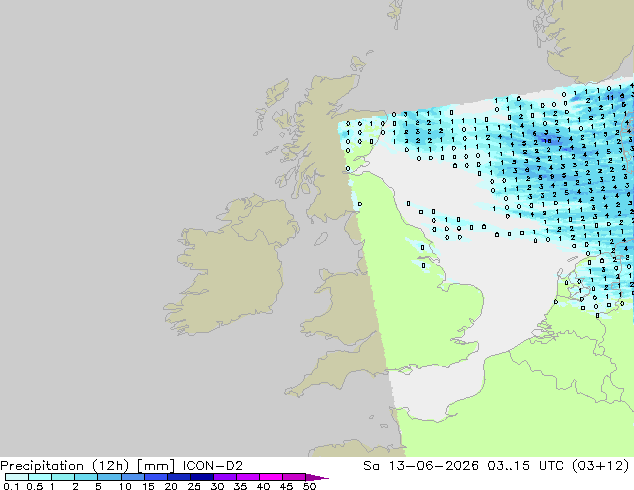Click the 25–30 mm navy legend swatch

(x=201, y=477)
